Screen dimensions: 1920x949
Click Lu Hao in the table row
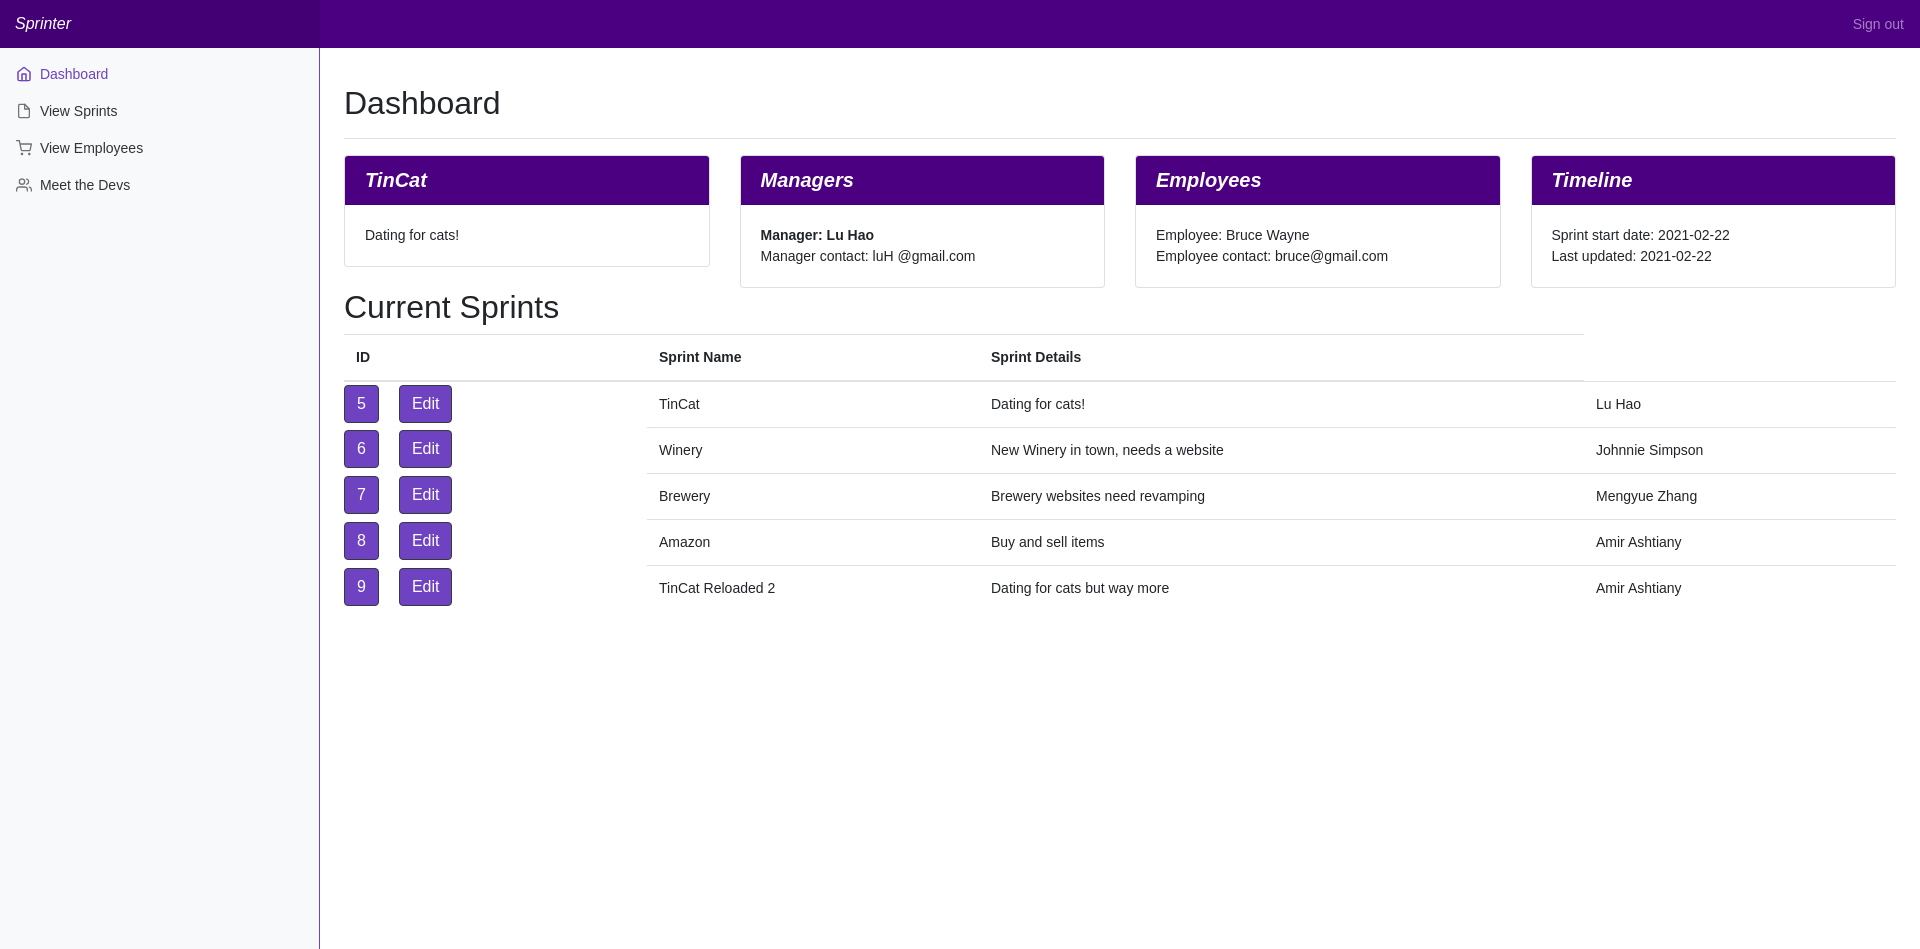tap(1618, 404)
